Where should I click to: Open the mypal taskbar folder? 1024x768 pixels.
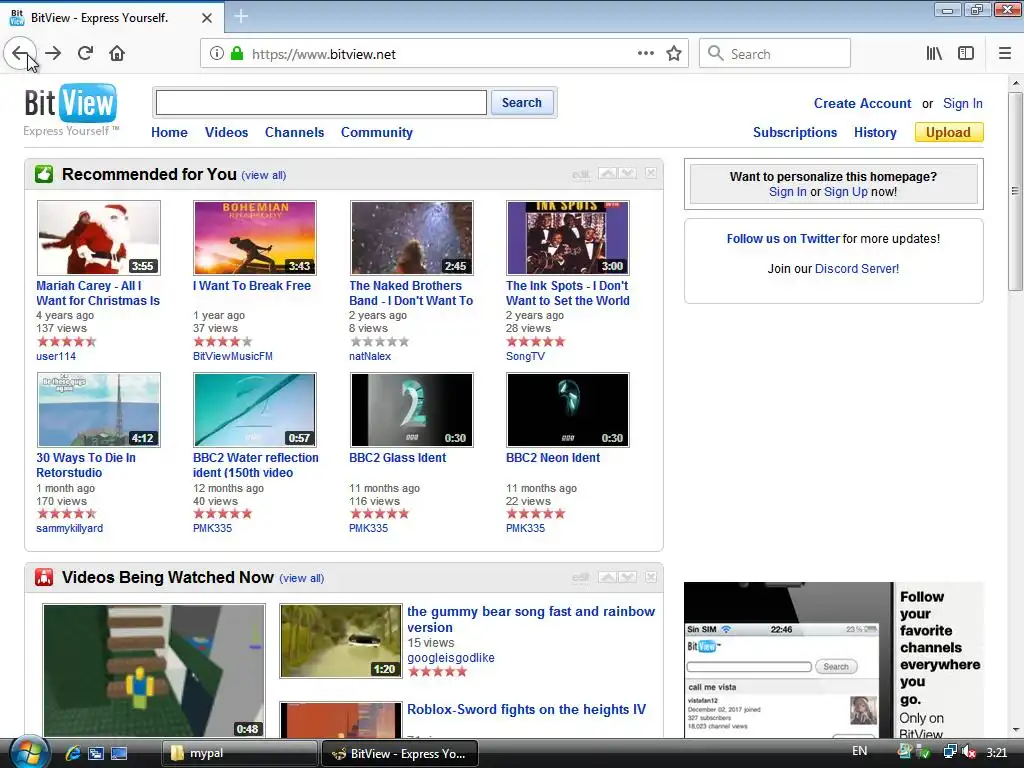(x=240, y=753)
